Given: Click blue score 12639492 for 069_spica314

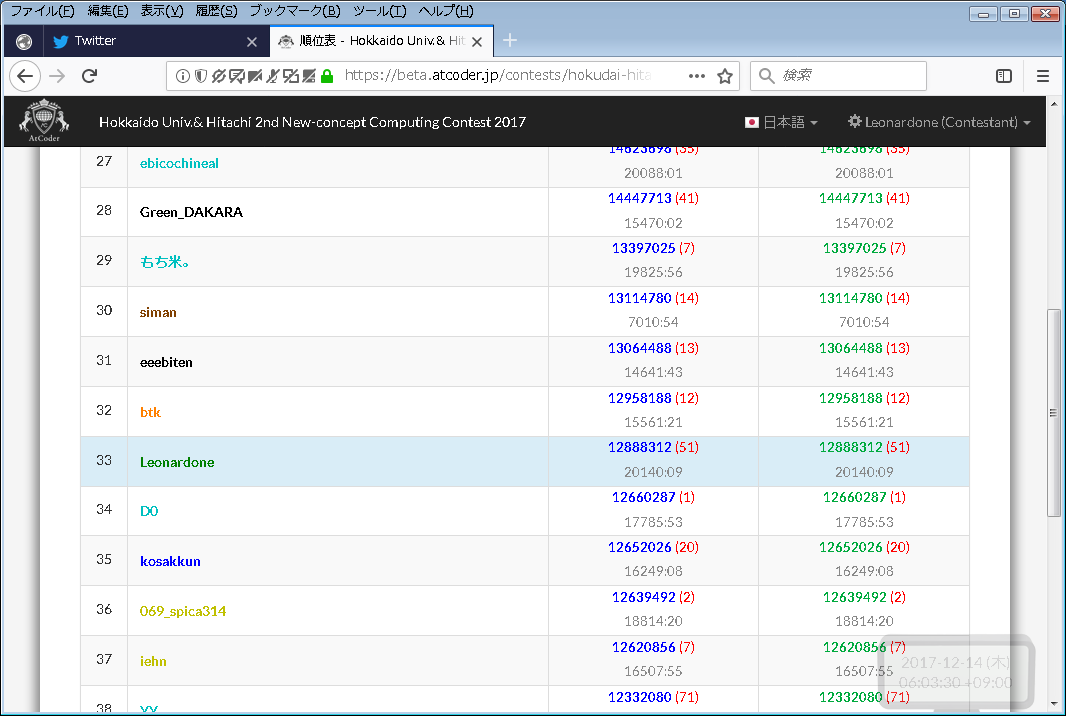Looking at the screenshot, I should (644, 598).
